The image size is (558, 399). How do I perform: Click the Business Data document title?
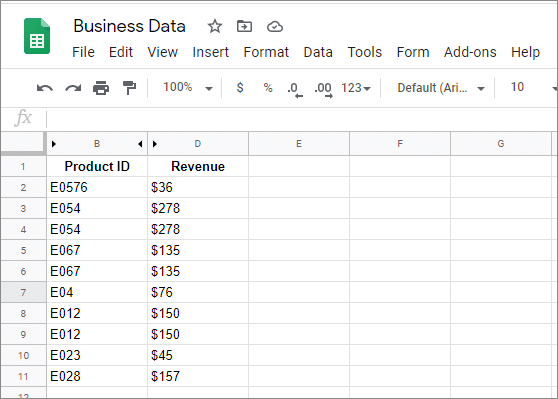[x=130, y=26]
